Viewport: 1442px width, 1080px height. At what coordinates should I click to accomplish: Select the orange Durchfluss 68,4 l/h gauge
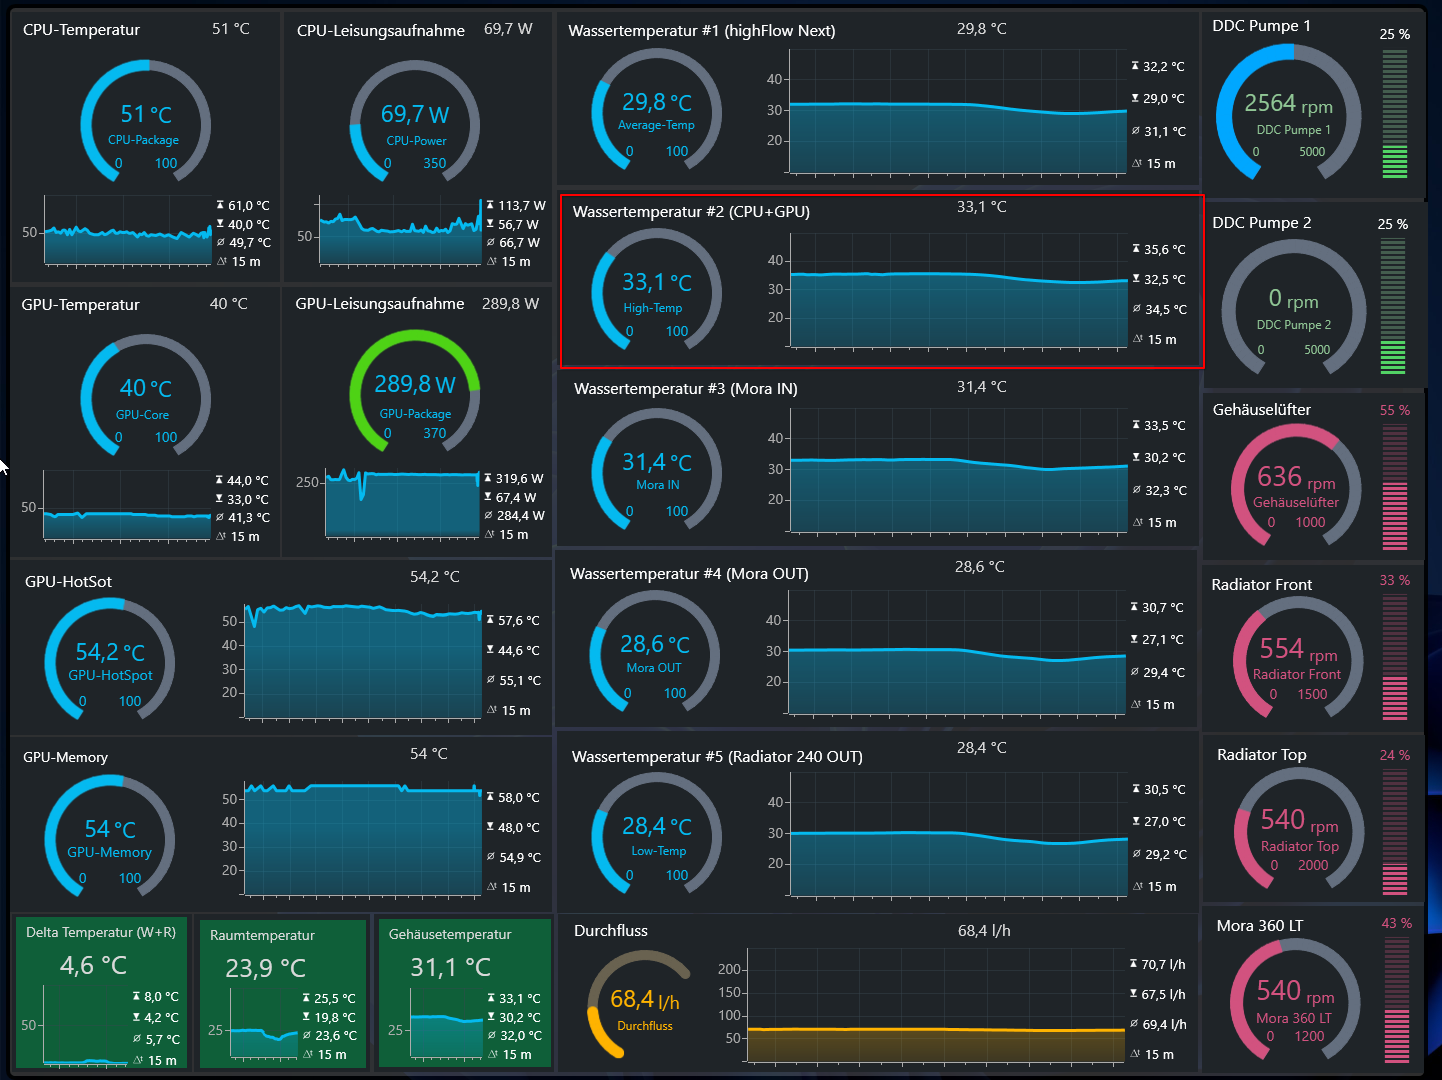click(x=640, y=1004)
